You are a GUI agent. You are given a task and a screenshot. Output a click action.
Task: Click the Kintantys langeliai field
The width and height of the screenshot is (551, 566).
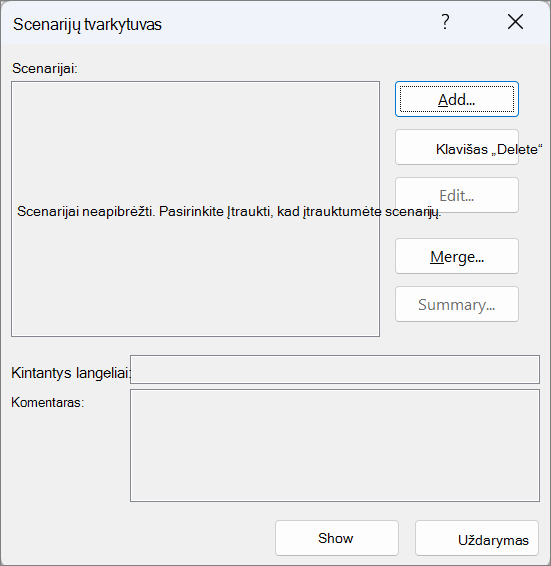[335, 369]
